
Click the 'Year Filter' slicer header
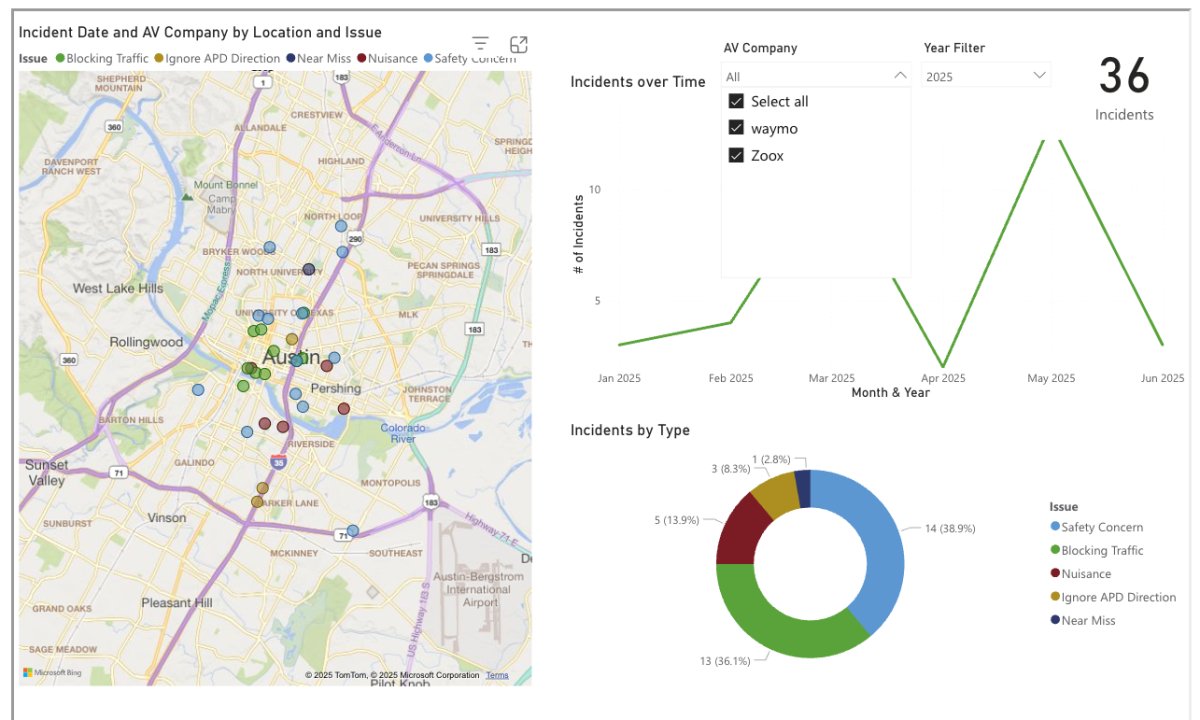pos(955,48)
